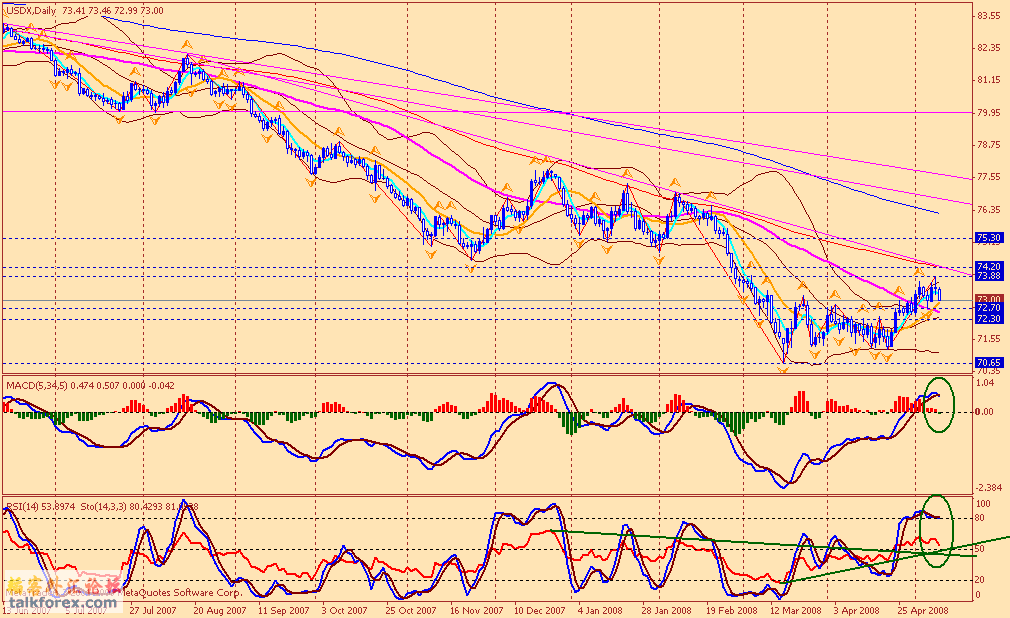Click the 81.15 price axis label
The height and width of the screenshot is (618, 1010).
coord(989,81)
